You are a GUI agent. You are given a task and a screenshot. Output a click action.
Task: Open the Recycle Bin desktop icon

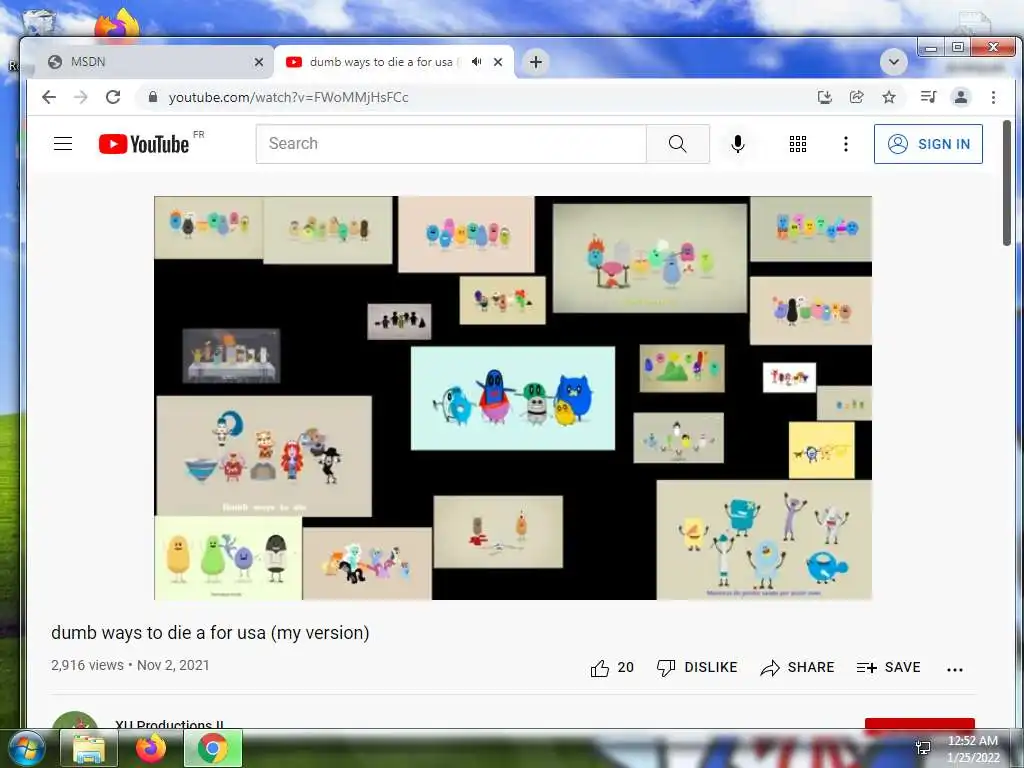pyautogui.click(x=39, y=22)
